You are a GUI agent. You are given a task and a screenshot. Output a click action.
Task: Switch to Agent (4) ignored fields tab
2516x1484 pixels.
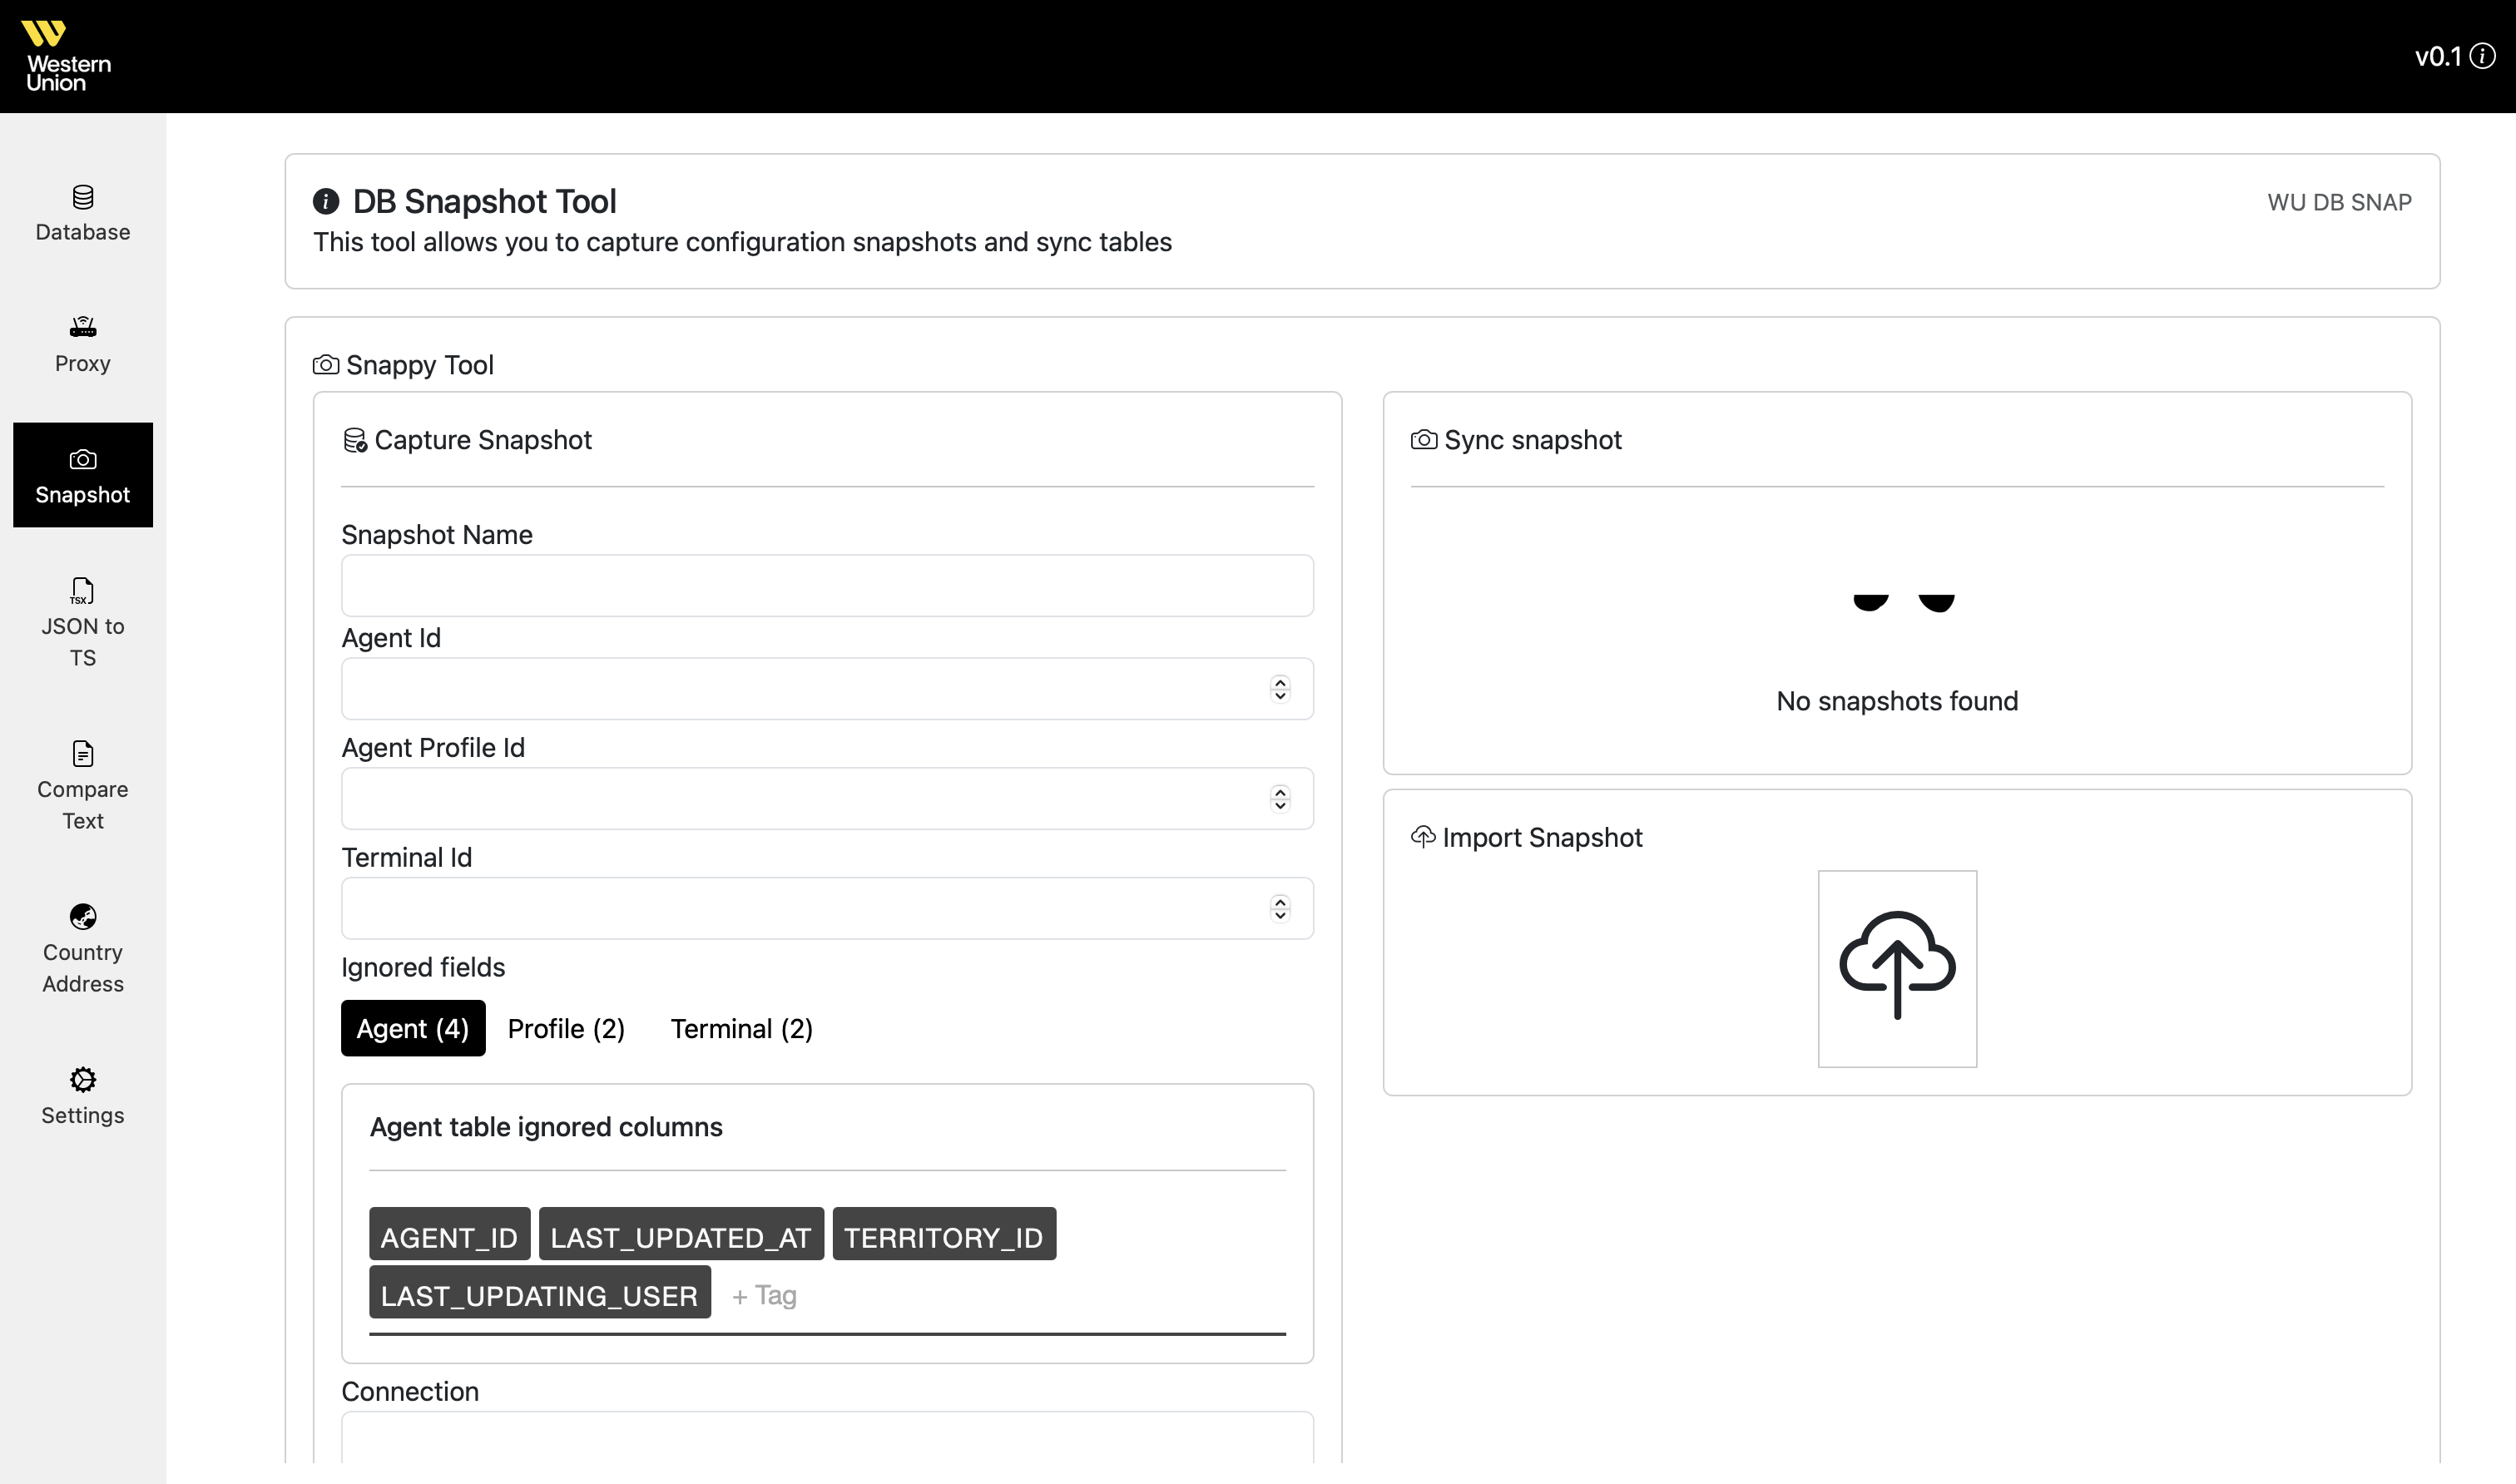tap(413, 1028)
